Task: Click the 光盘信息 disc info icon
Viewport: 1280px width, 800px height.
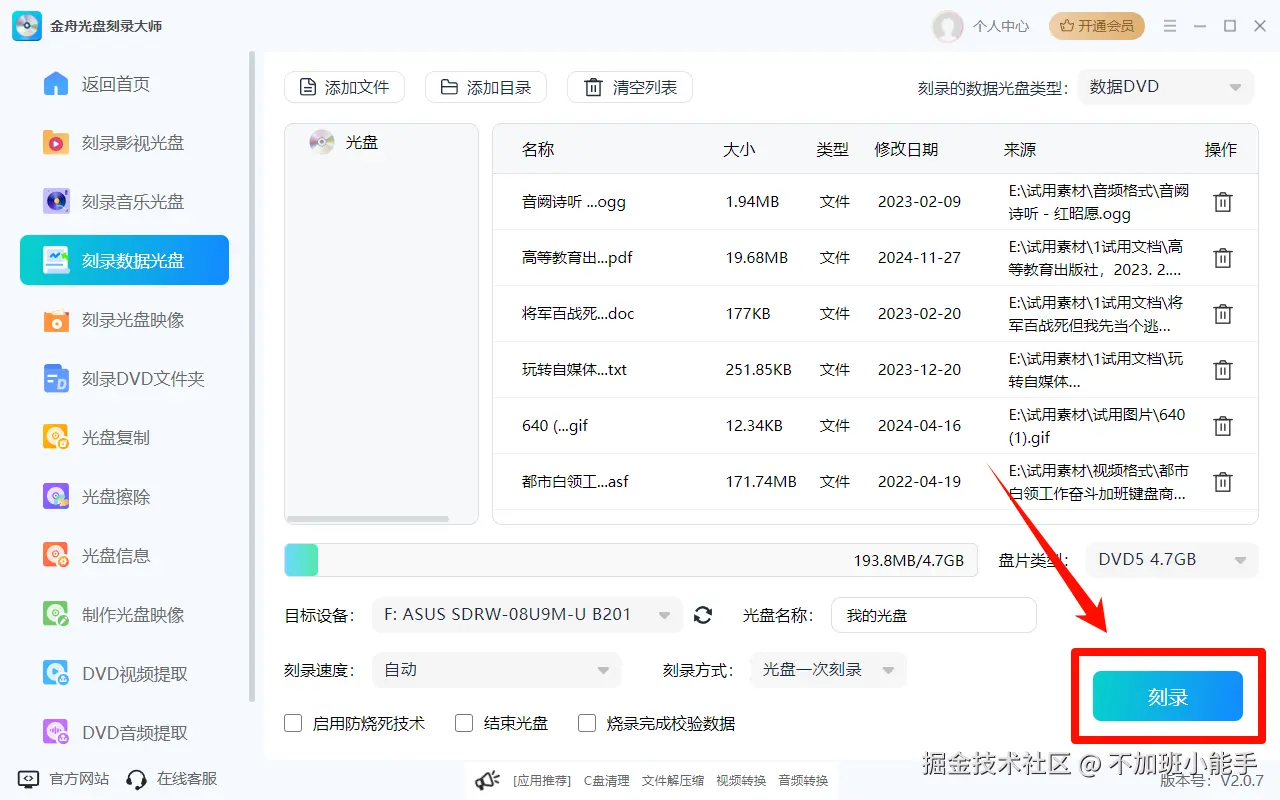Action: tap(56, 556)
